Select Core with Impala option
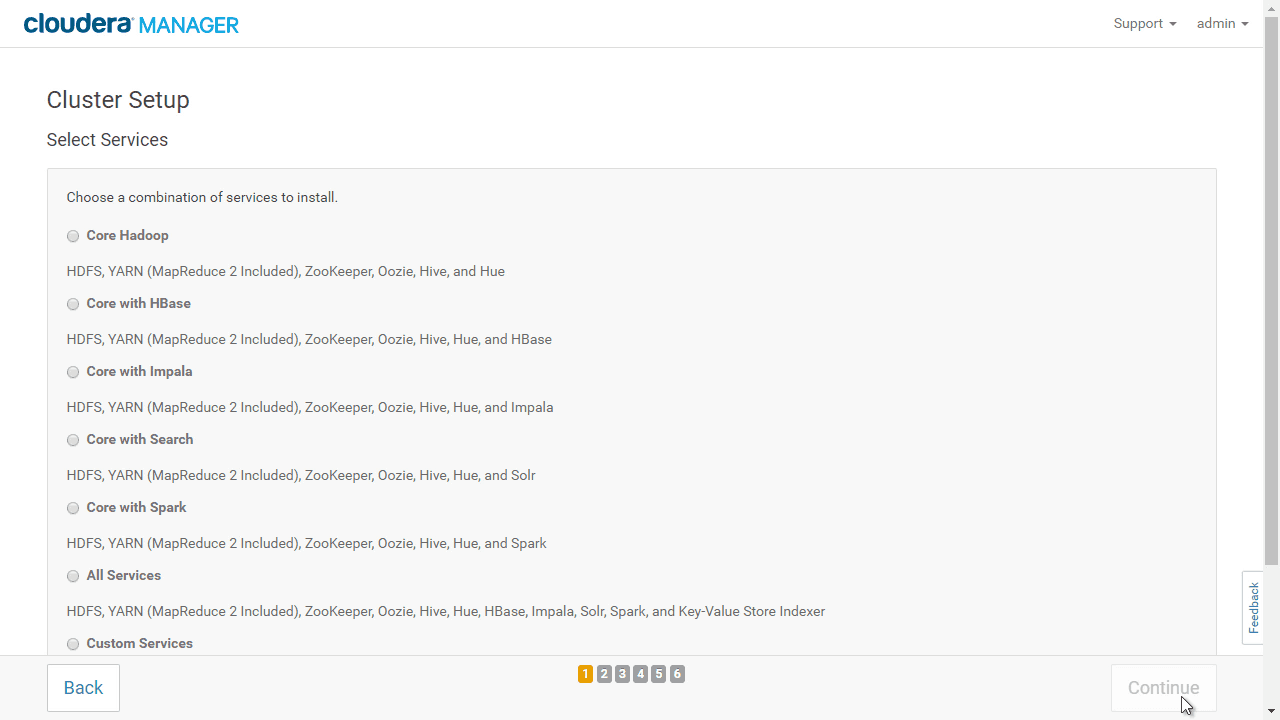The image size is (1280, 720). (x=73, y=373)
